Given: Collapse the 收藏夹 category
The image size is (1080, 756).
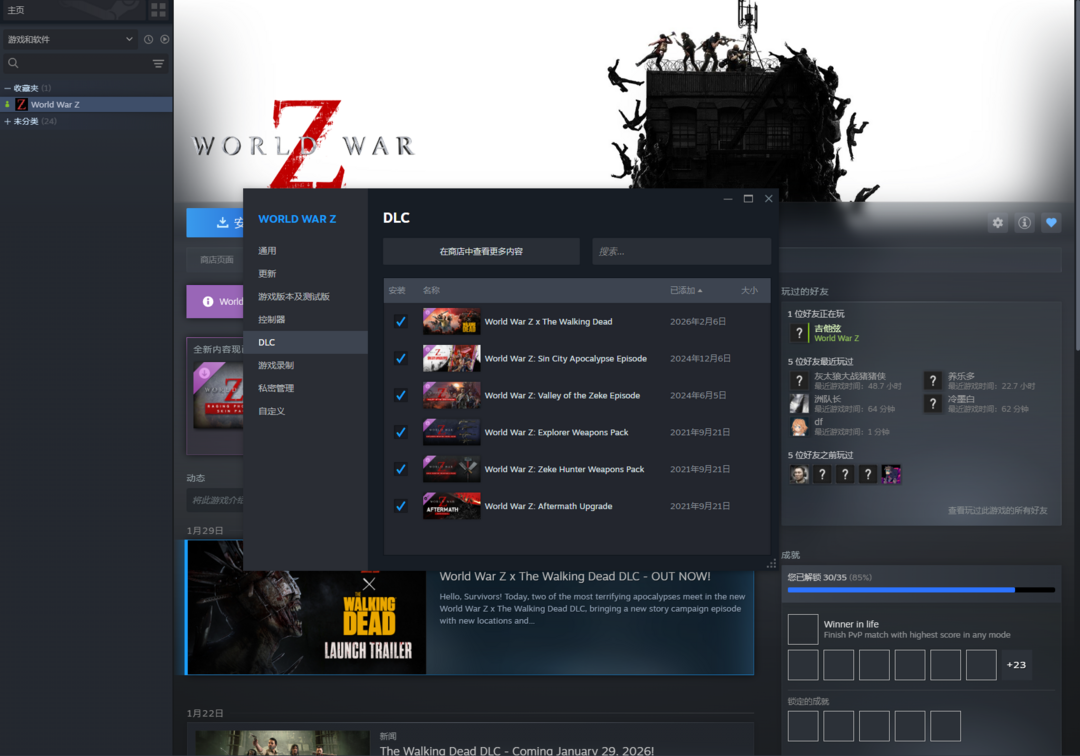Looking at the screenshot, I should pos(8,88).
